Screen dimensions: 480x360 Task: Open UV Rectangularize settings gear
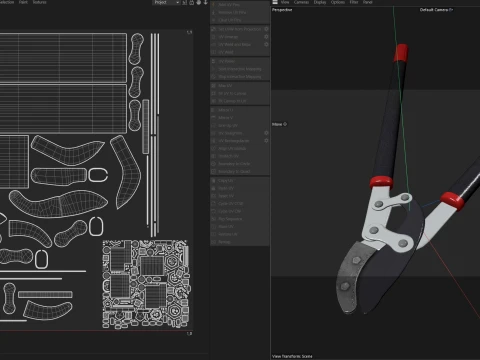[266, 141]
